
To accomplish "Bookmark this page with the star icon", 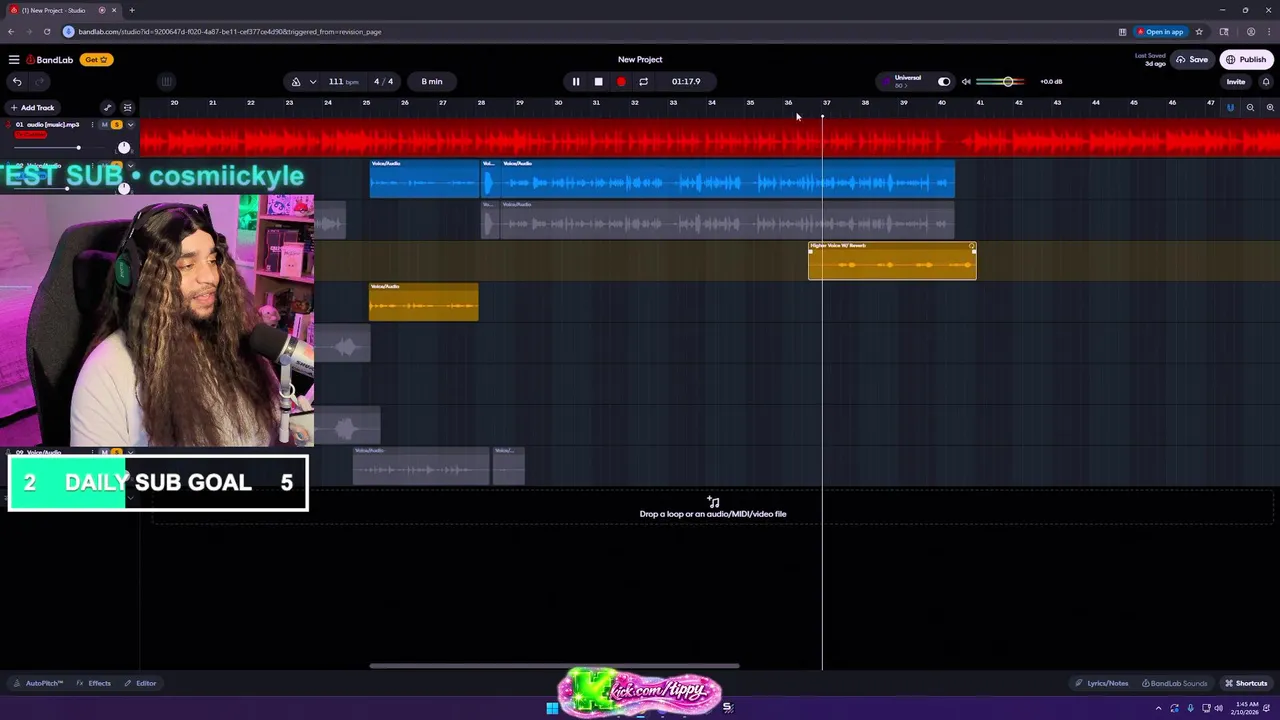I will point(1199,32).
